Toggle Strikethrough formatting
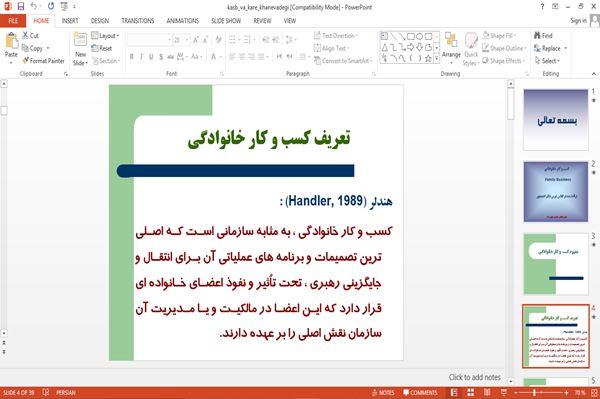 coord(170,57)
